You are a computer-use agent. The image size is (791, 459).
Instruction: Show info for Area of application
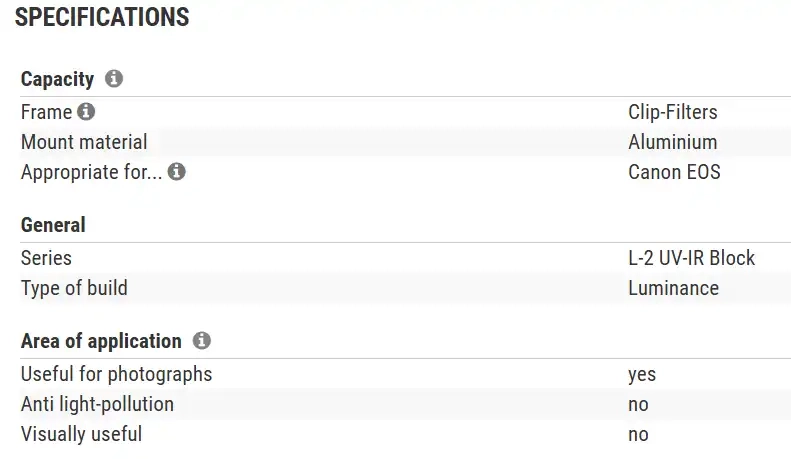pyautogui.click(x=202, y=341)
